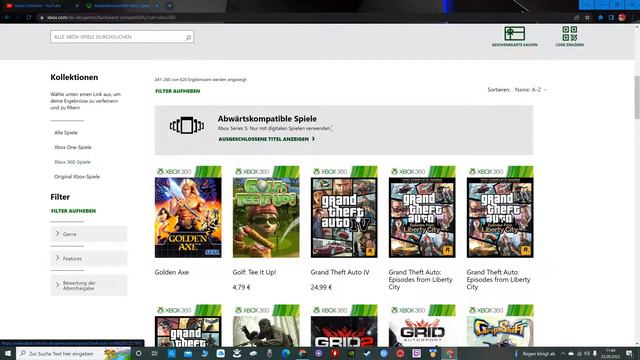
Task: Close the YouTube browser tab
Action: coord(77,6)
